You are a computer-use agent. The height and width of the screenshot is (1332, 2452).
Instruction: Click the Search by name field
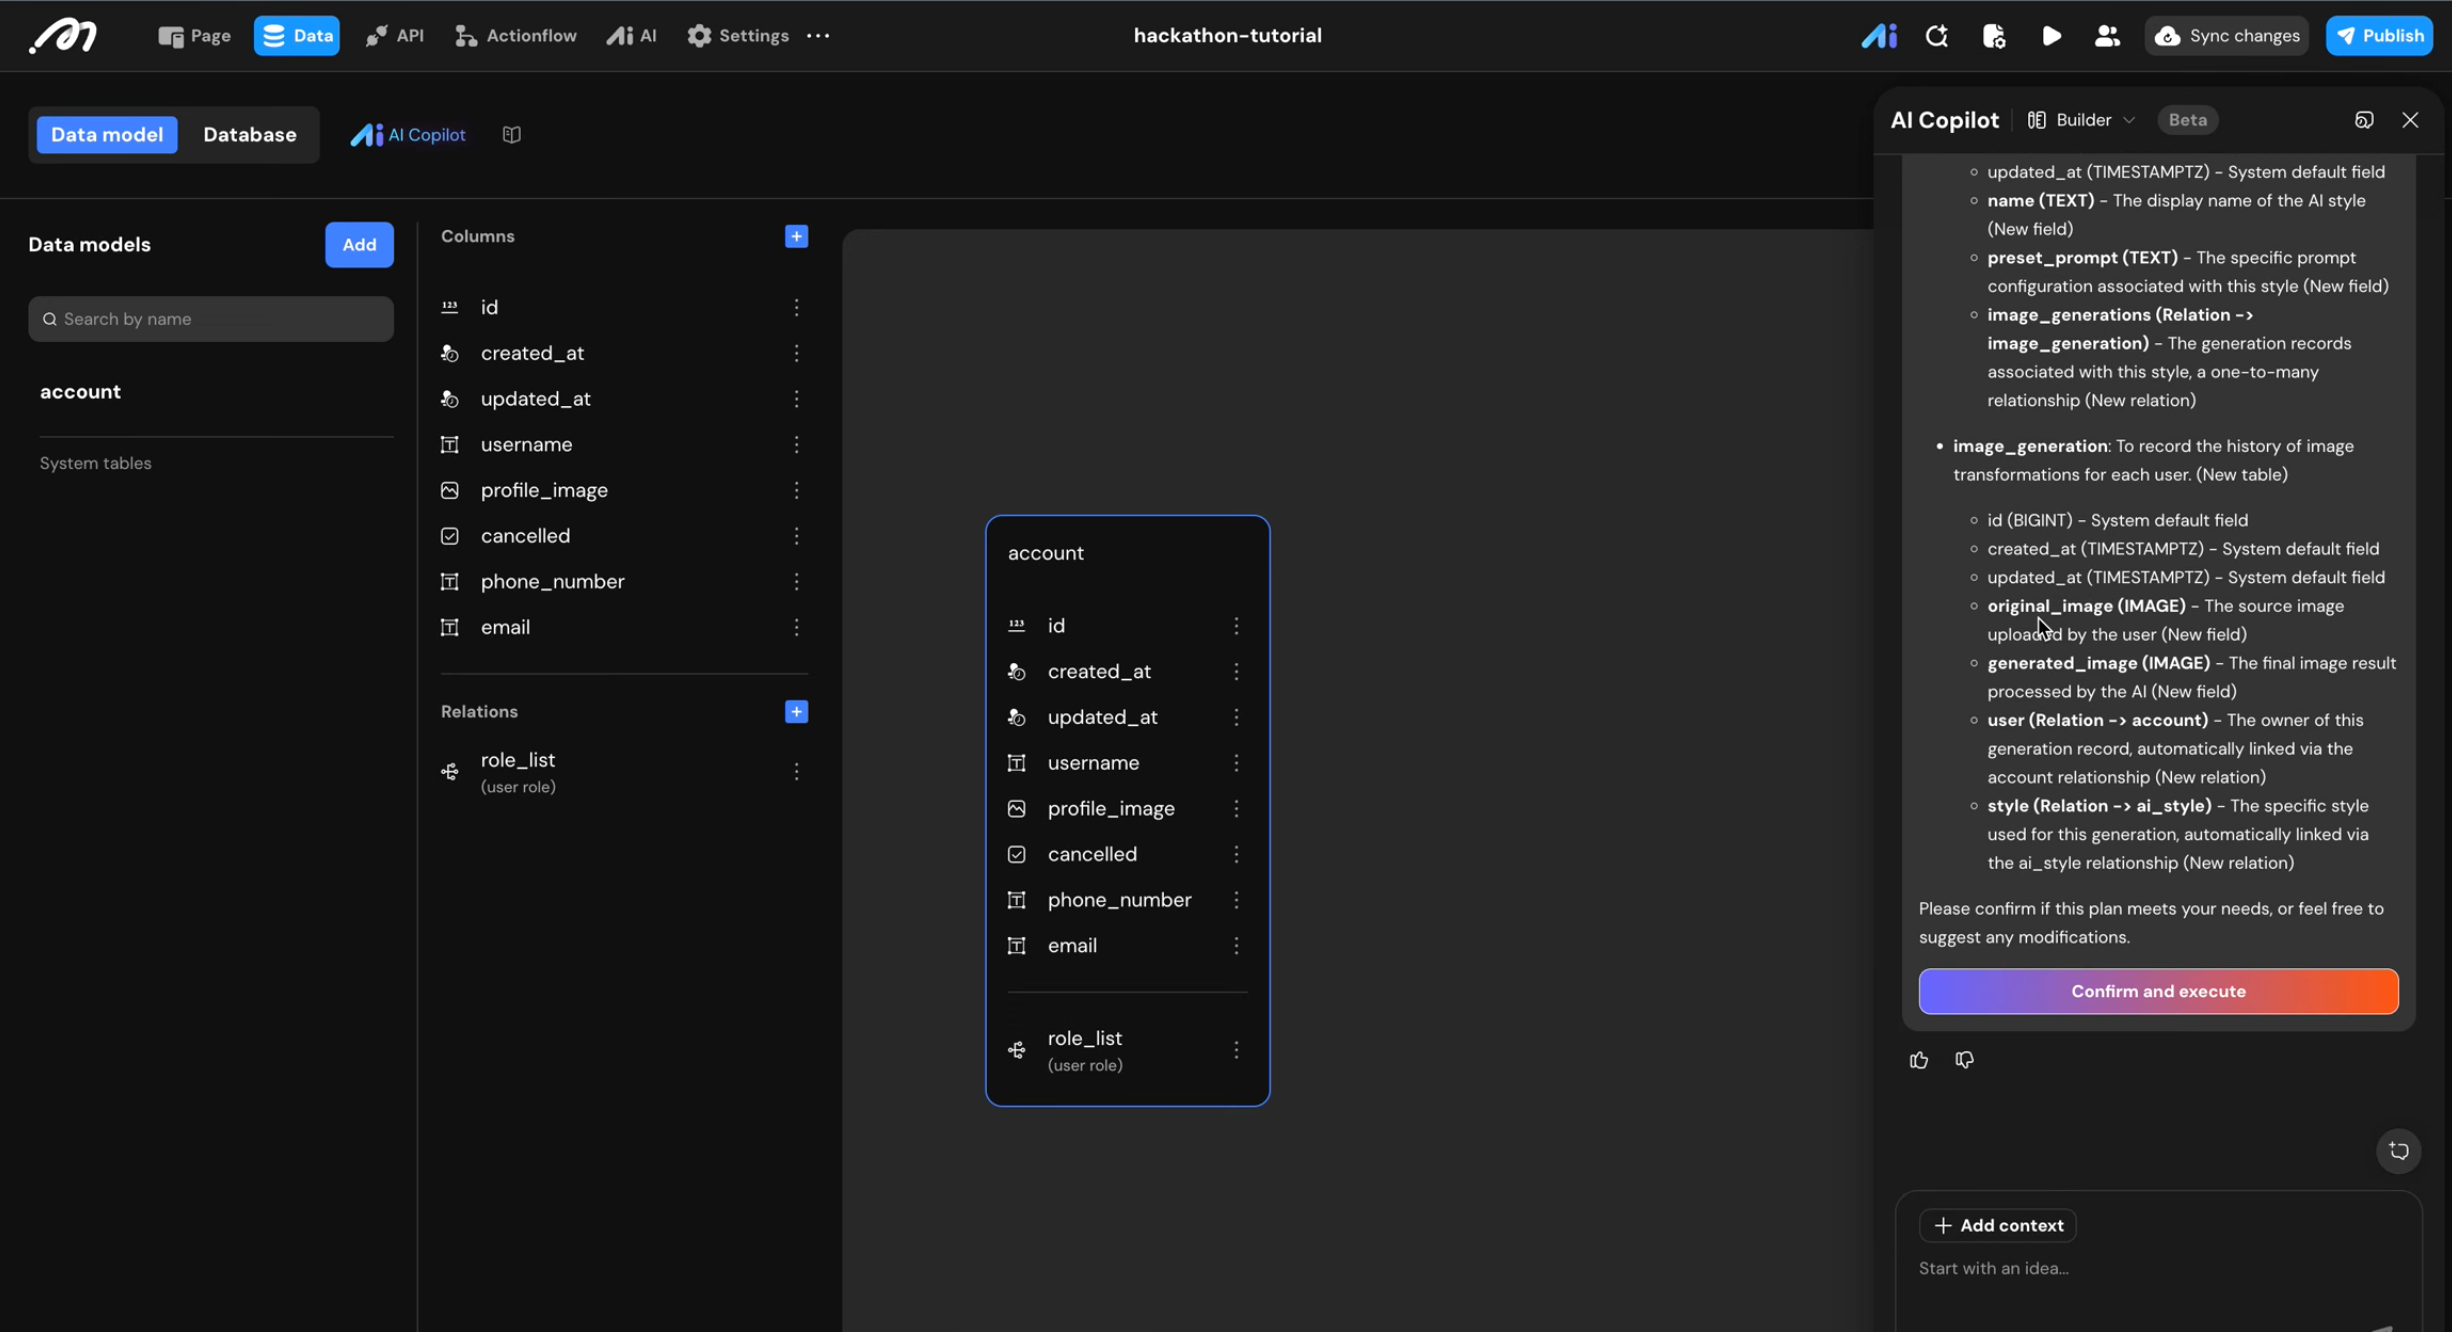coord(211,319)
